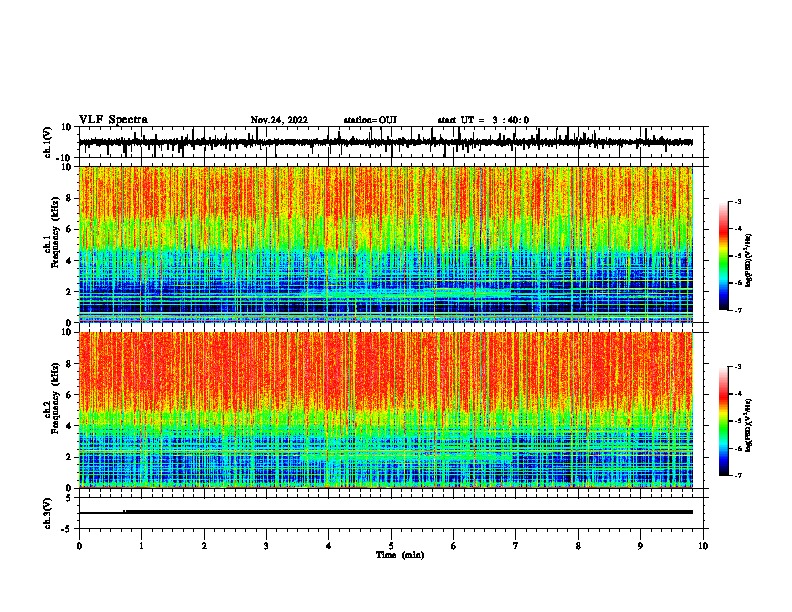This screenshot has width=792, height=612.
Task: Click tick label 1 on time axis
Action: pos(142,545)
